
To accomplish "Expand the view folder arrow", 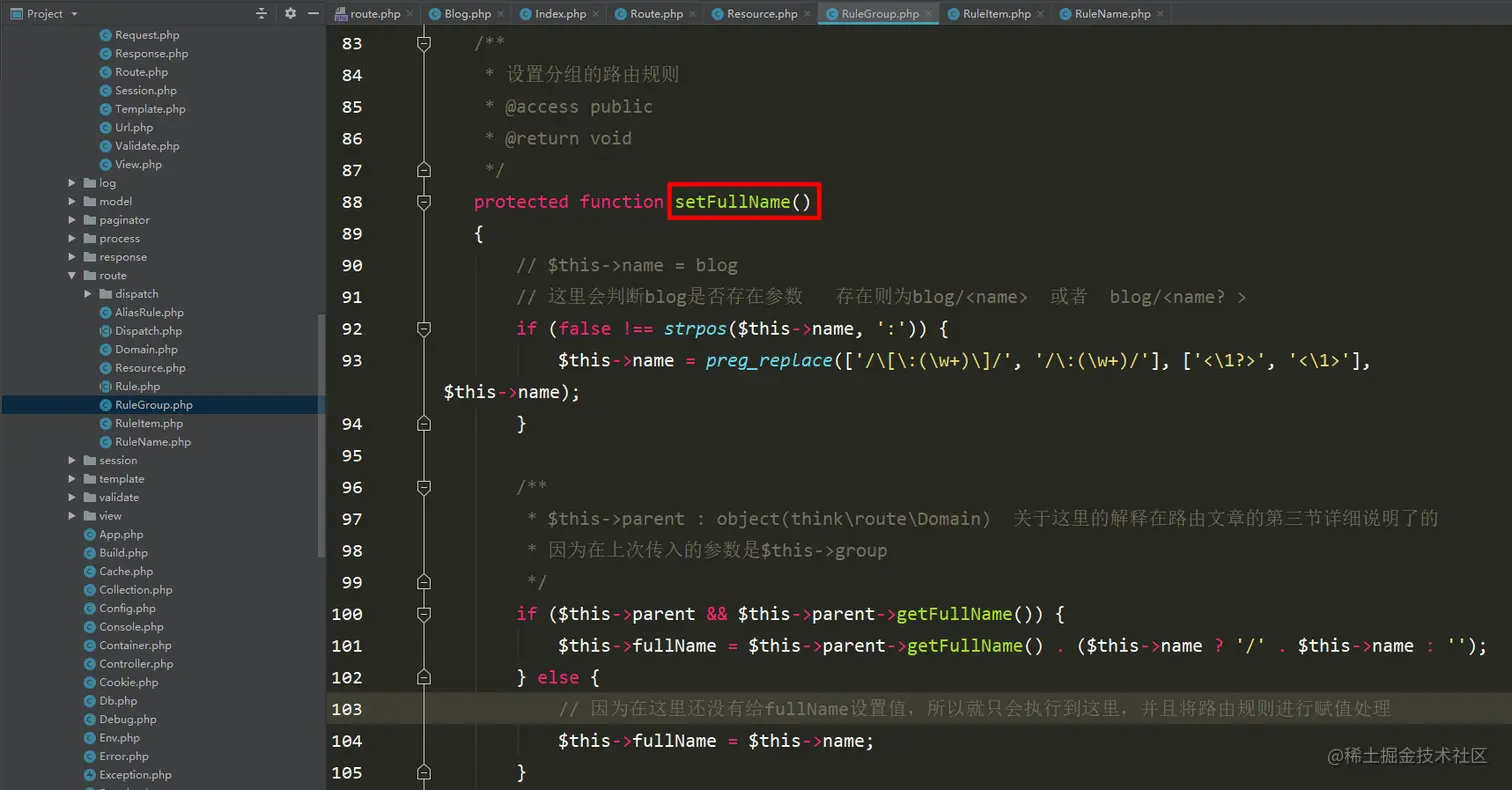I will point(72,516).
